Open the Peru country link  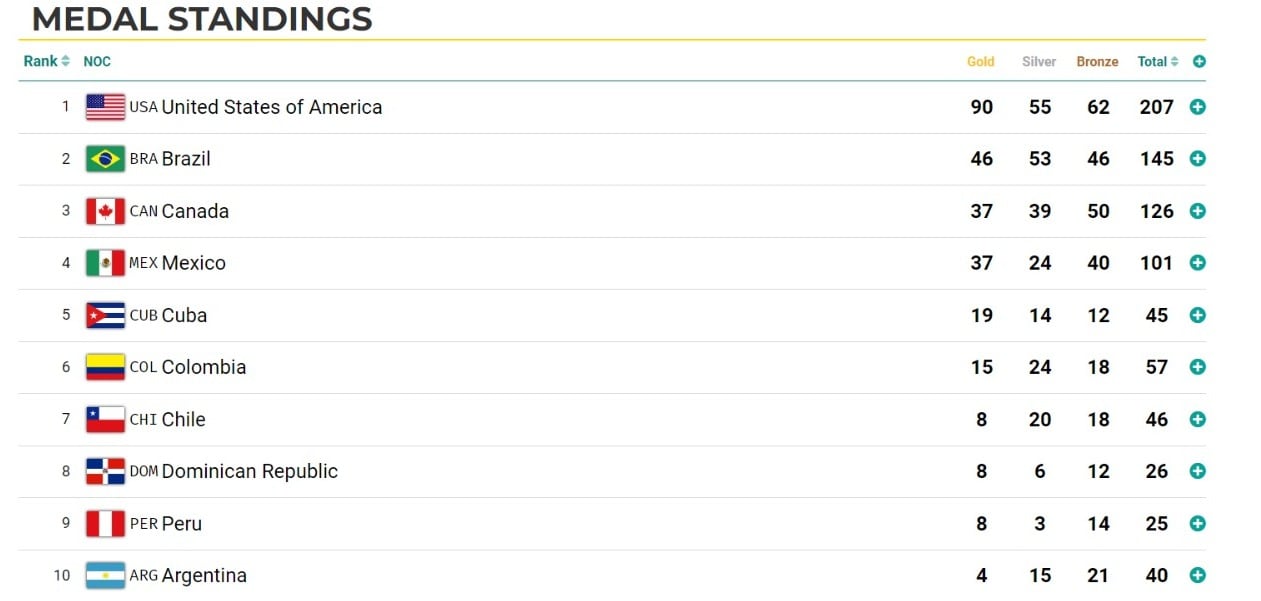tap(181, 523)
